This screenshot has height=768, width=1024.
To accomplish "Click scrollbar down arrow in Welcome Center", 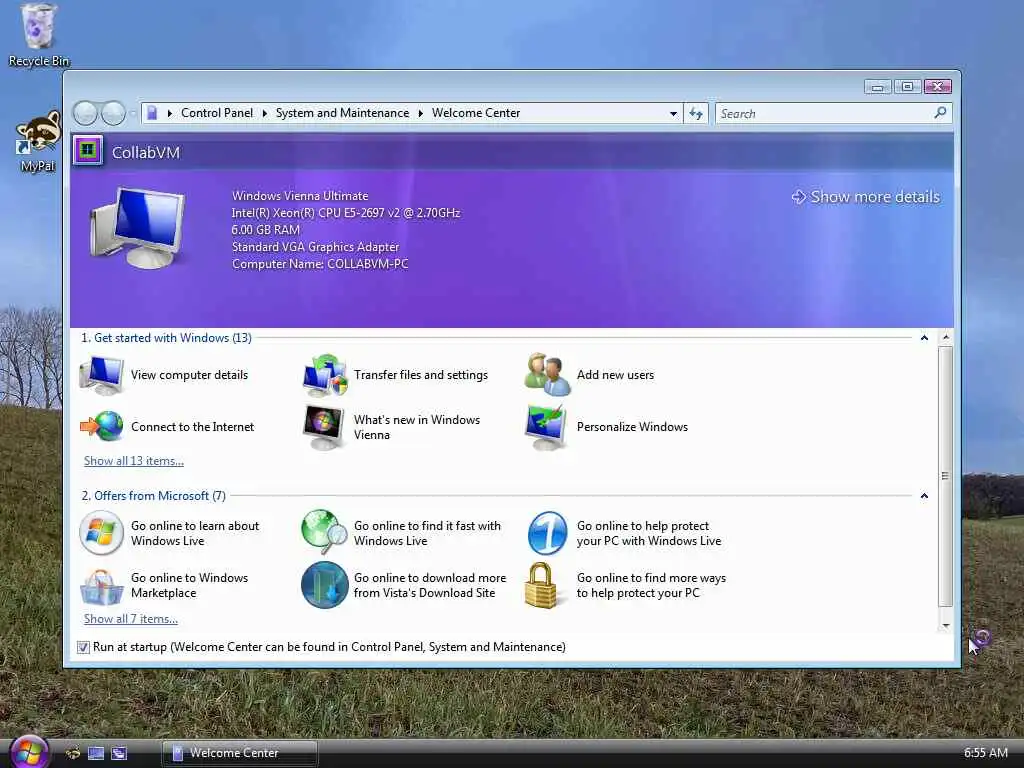I will [x=946, y=626].
